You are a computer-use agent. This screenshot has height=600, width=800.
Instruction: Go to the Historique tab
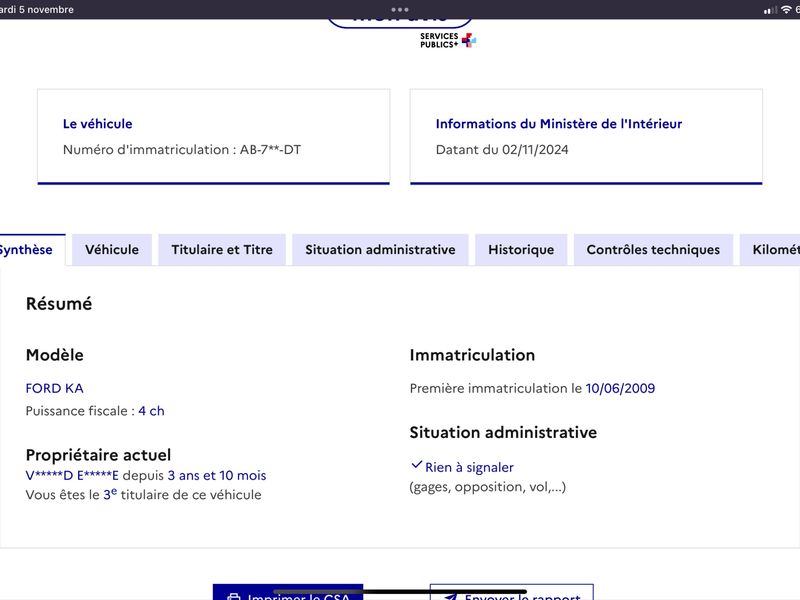[521, 249]
